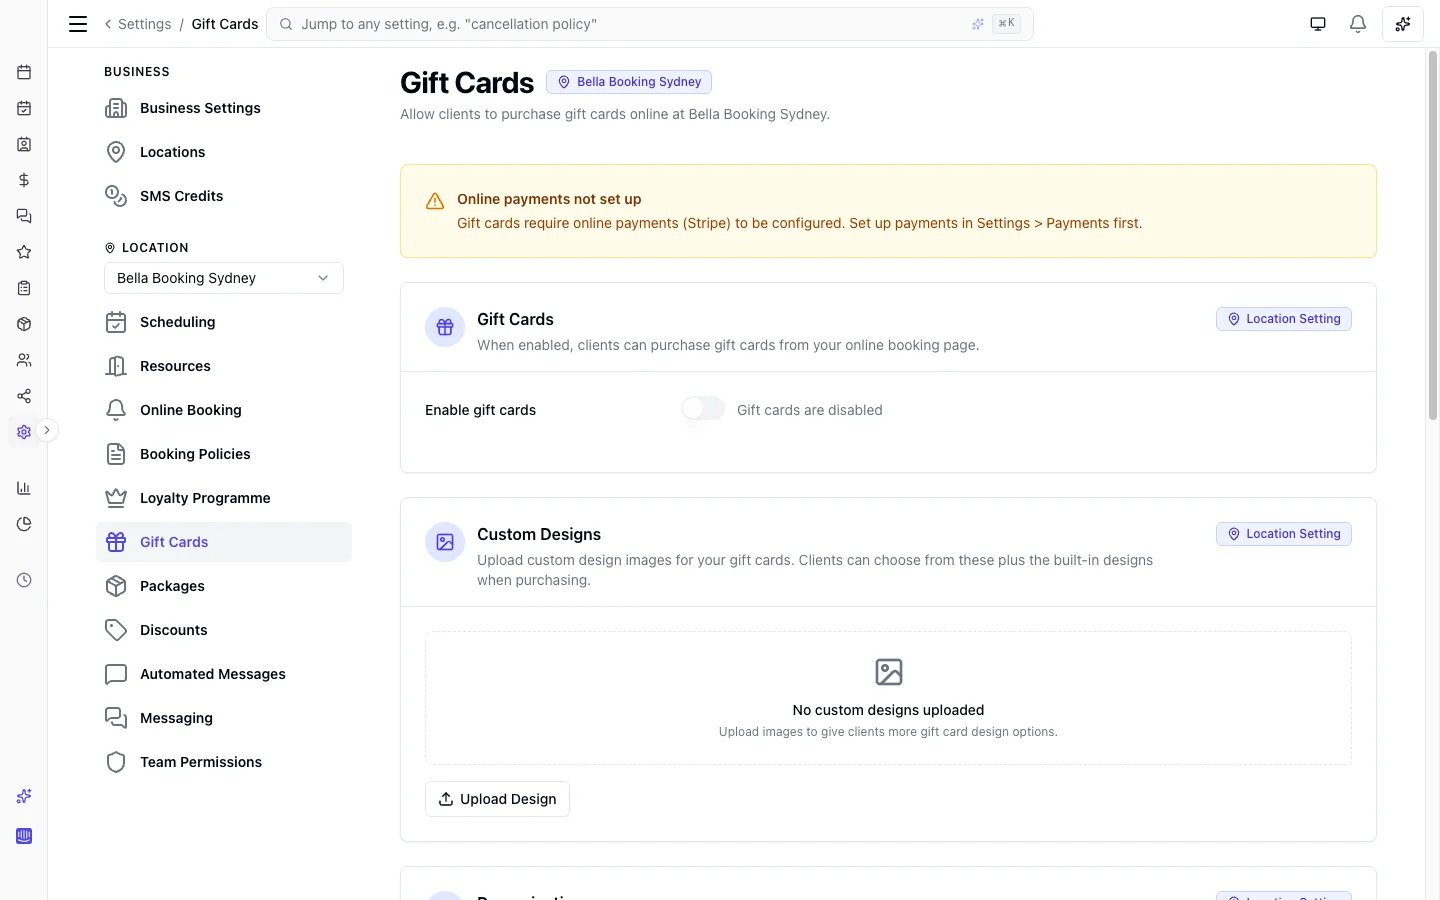Image resolution: width=1440 pixels, height=900 pixels.
Task: Open SMS Credits settings
Action: point(224,196)
